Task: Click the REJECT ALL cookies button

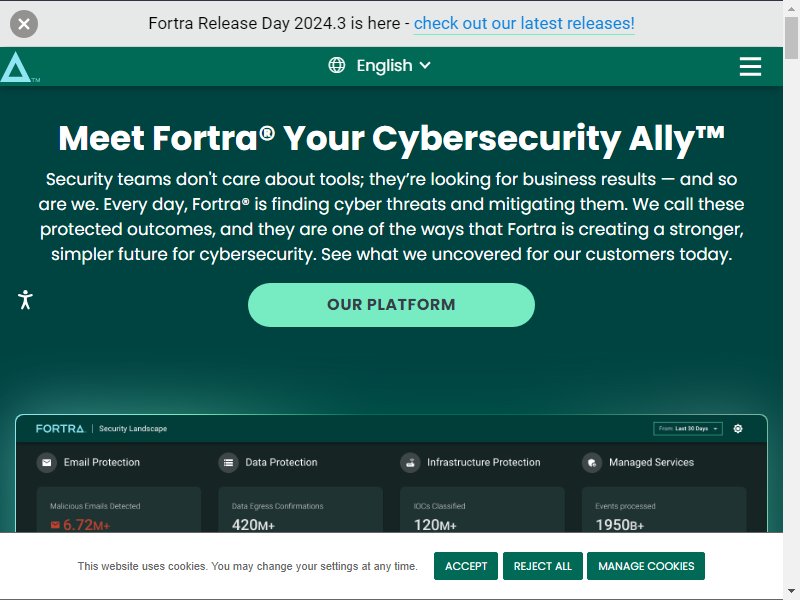Action: tap(542, 566)
